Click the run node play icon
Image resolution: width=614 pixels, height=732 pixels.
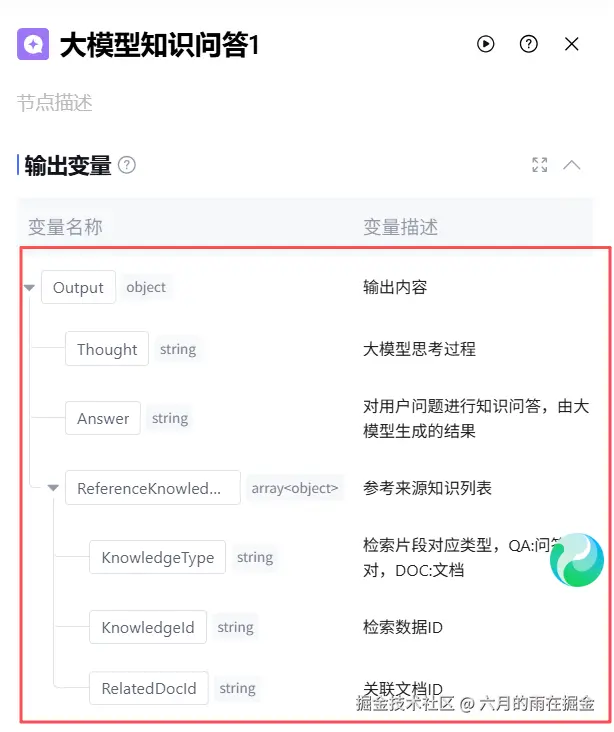486,44
